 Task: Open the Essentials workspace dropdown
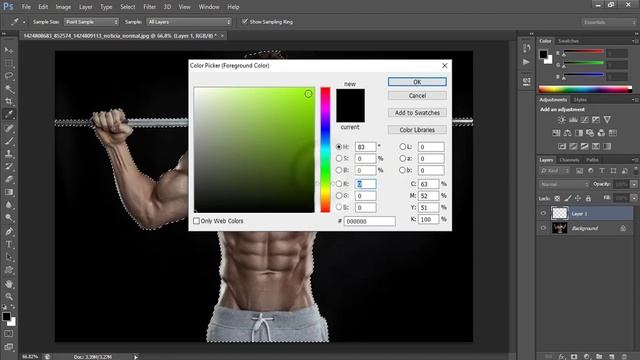[x=609, y=22]
